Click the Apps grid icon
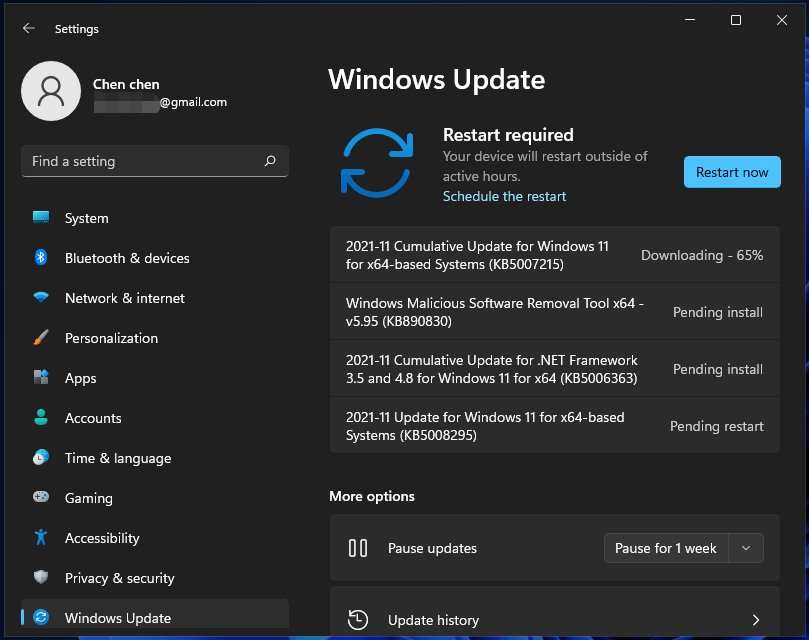809x640 pixels. [41, 377]
